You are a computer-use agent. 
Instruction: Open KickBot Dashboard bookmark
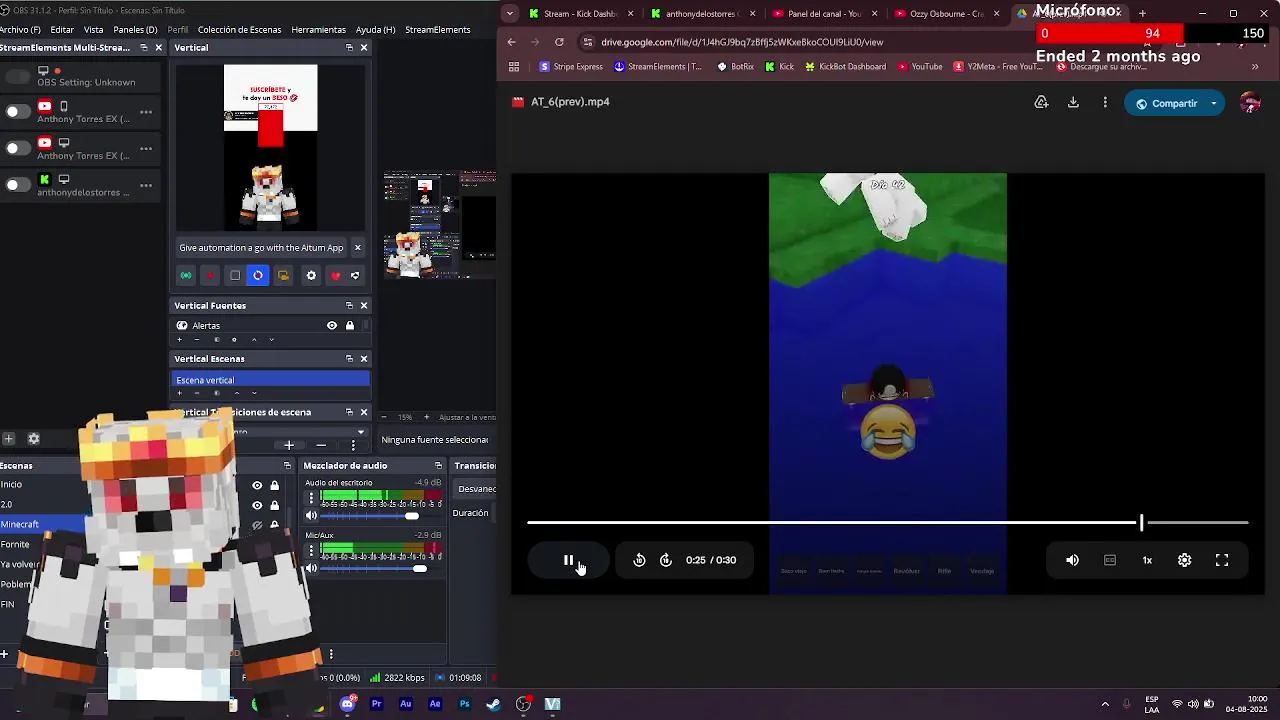845,67
